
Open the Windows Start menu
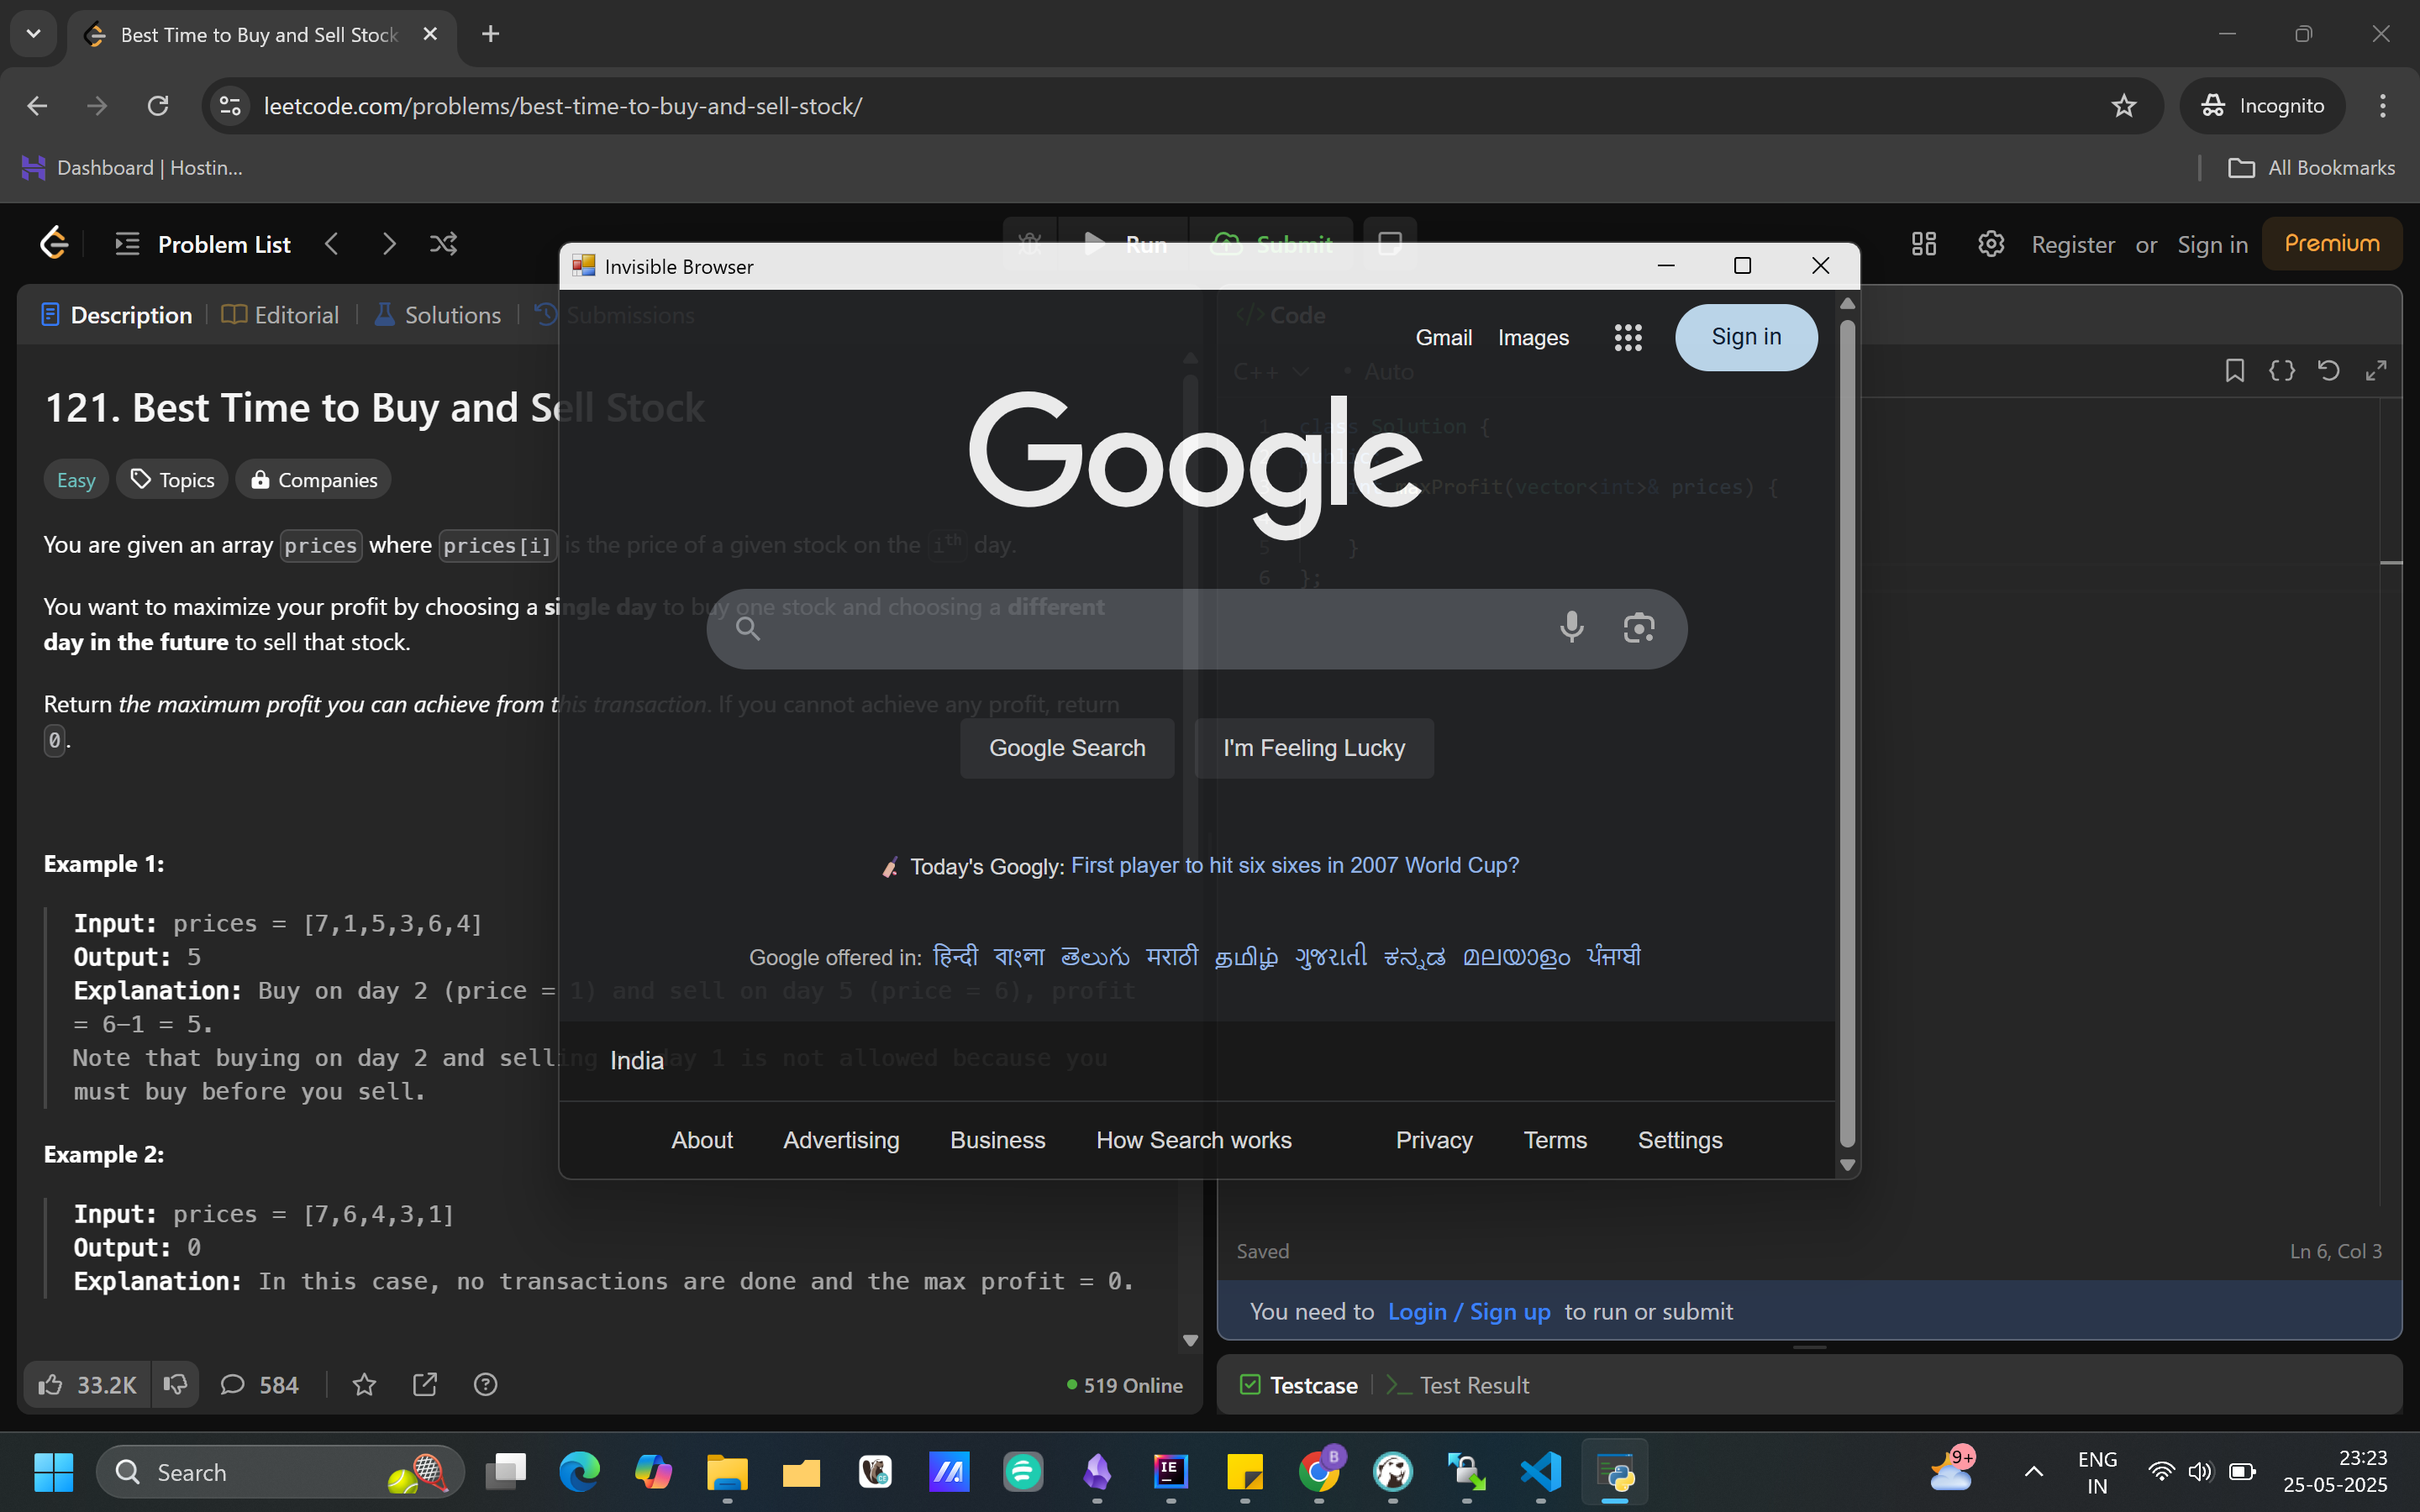coord(53,1472)
